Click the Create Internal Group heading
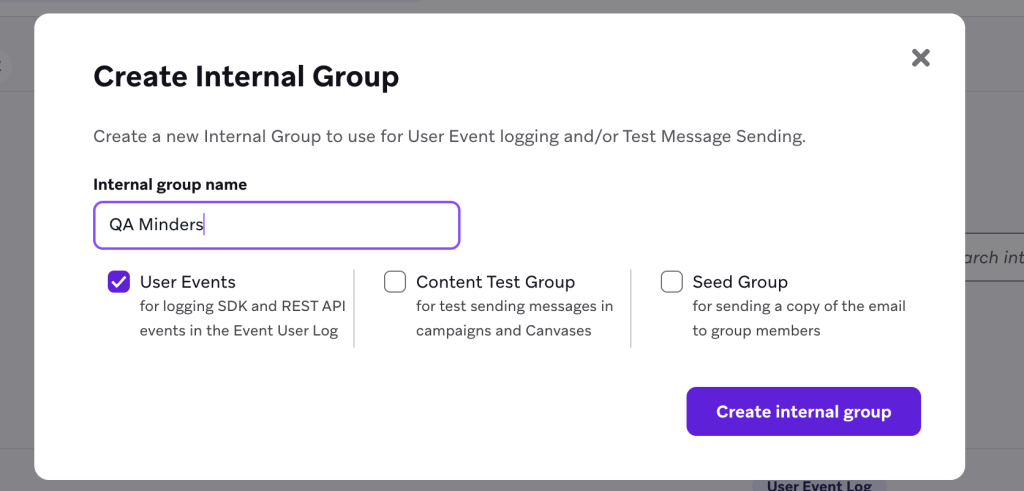 [x=246, y=77]
